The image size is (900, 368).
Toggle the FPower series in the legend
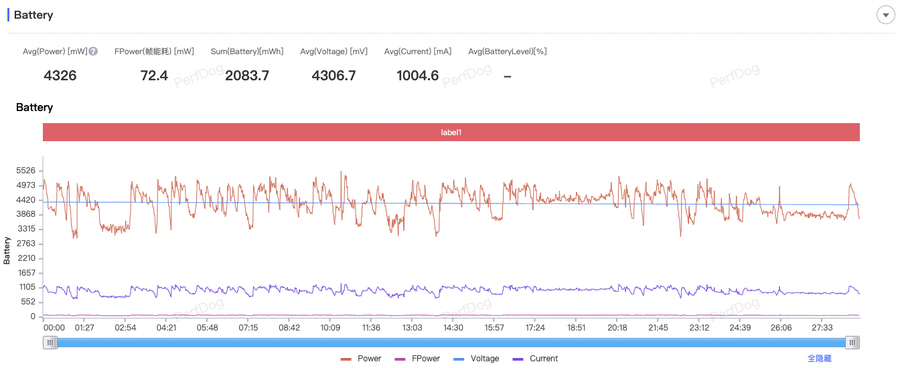coord(418,358)
